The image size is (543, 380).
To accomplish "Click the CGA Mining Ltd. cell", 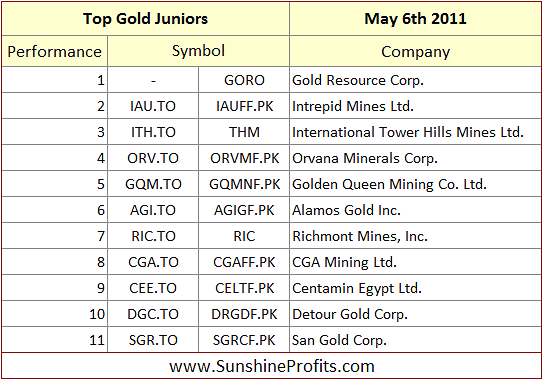I will coord(415,262).
